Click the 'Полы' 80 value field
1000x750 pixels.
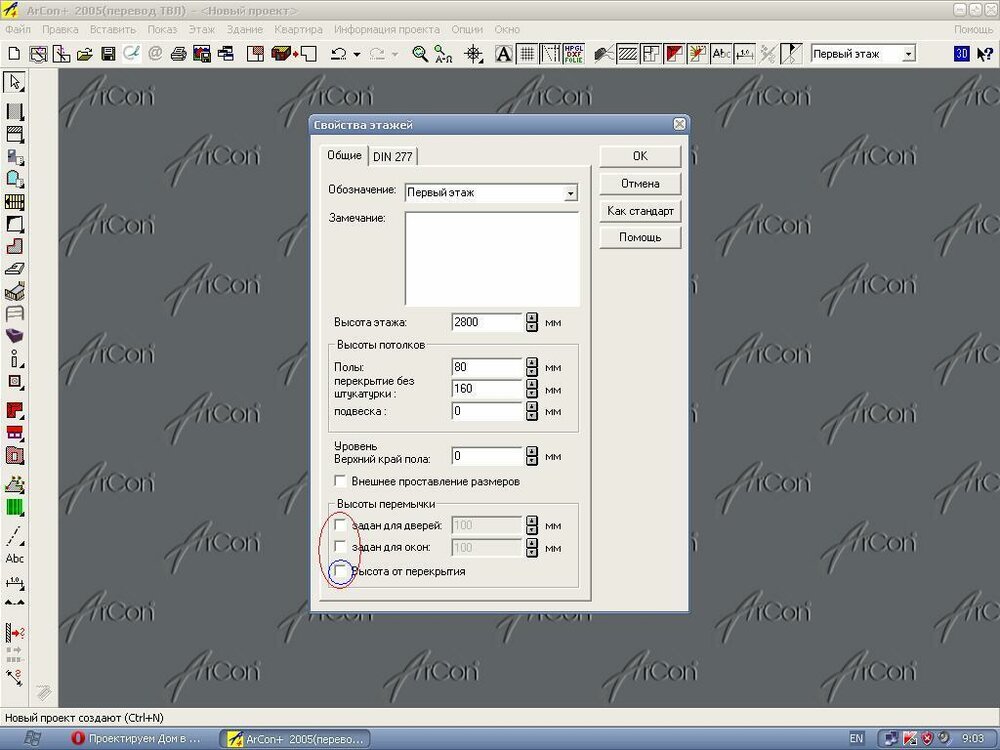(x=487, y=367)
